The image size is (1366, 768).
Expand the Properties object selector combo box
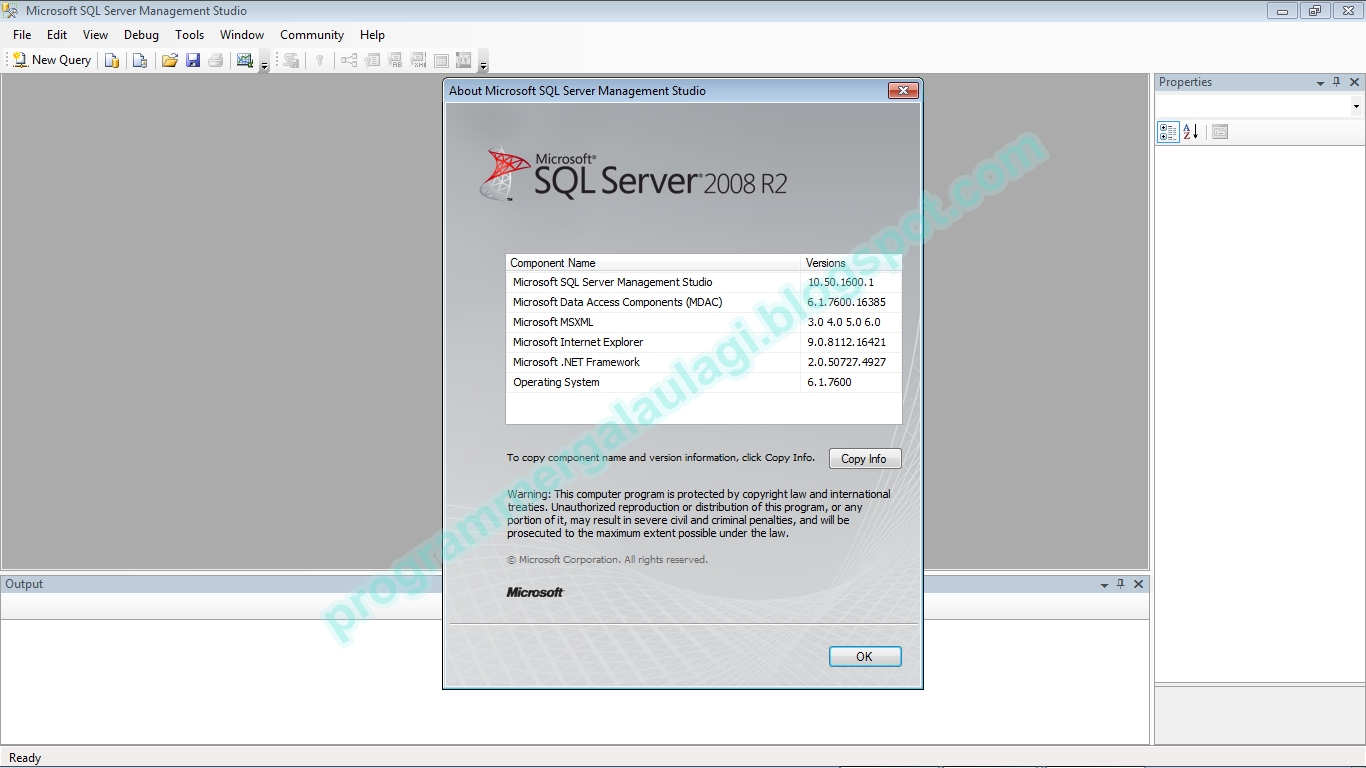[1356, 106]
